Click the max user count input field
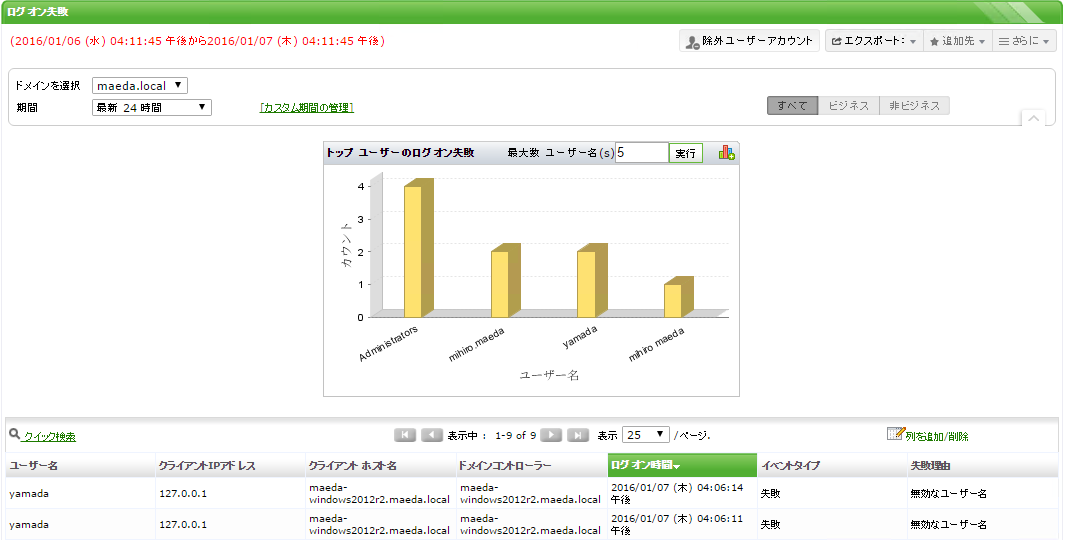1065x540 pixels. pyautogui.click(x=642, y=153)
